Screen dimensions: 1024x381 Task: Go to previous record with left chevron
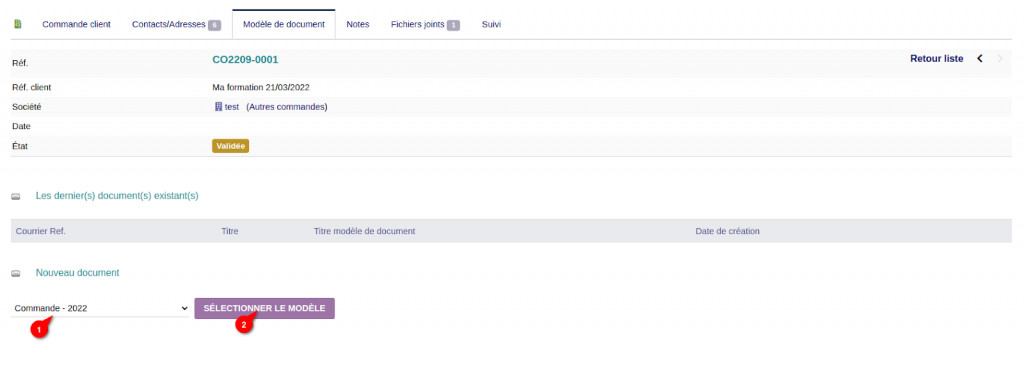coord(980,59)
